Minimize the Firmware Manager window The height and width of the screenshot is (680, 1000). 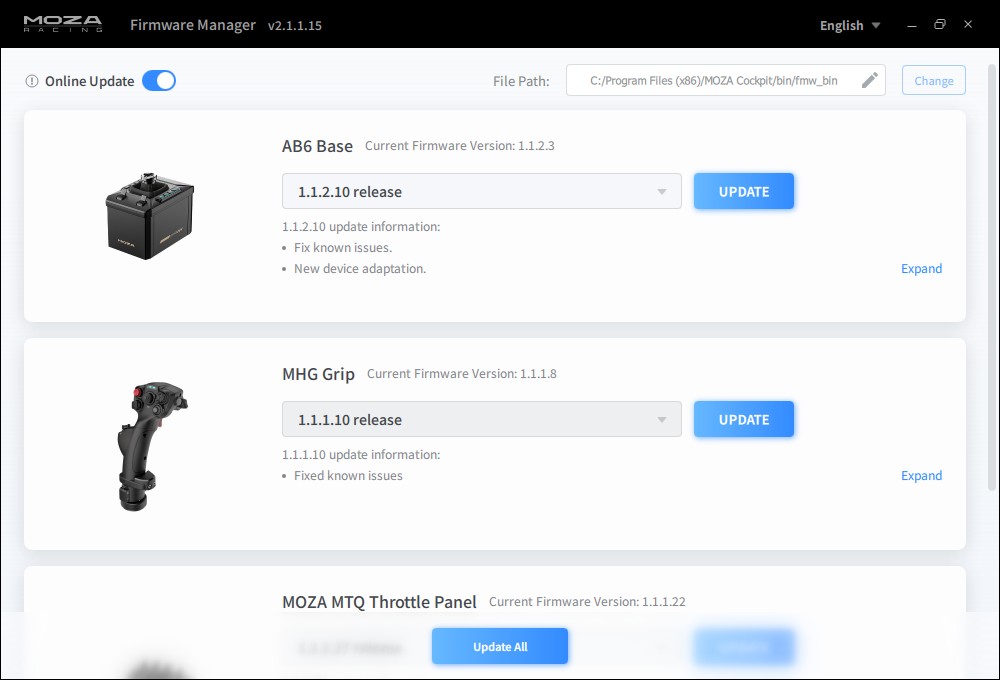[912, 25]
